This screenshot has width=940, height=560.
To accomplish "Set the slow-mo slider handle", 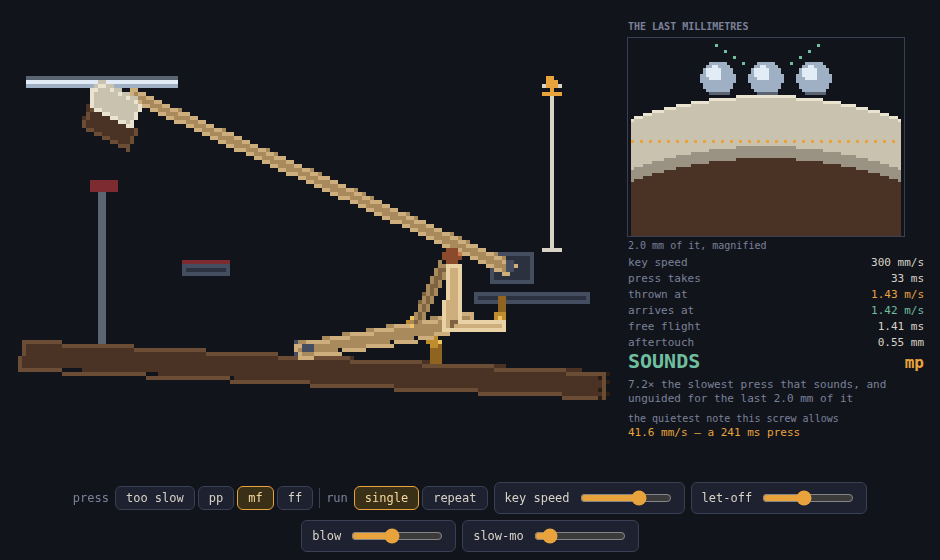I will click(550, 535).
